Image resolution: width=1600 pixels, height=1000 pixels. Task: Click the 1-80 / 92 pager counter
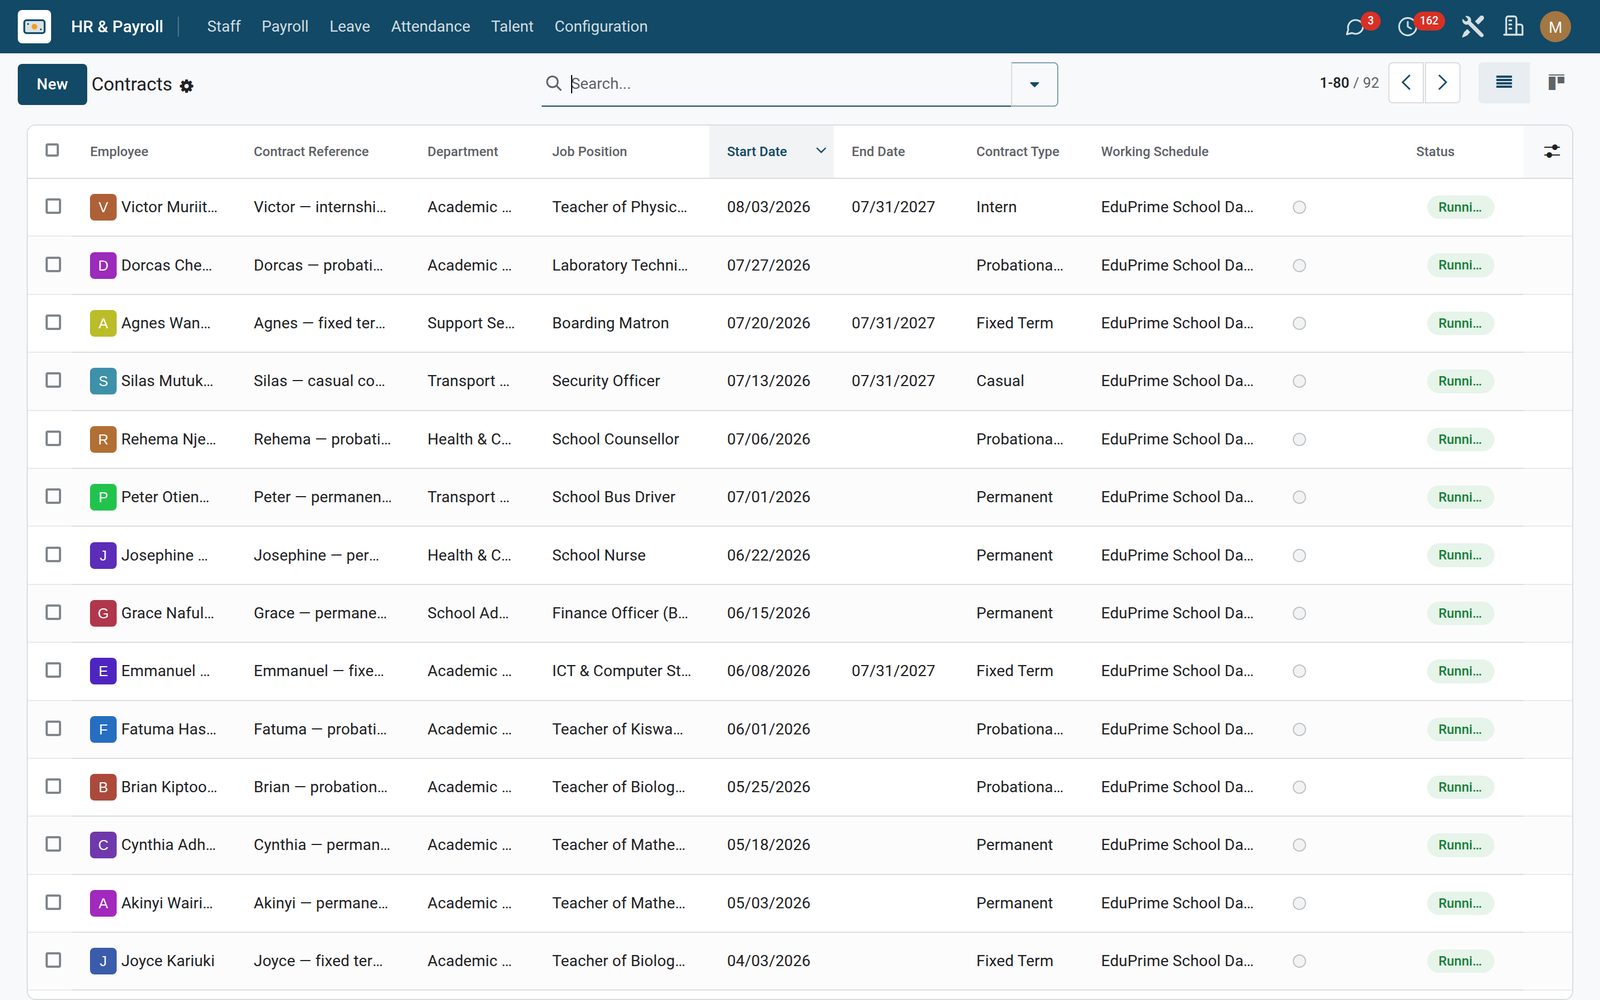pos(1349,83)
